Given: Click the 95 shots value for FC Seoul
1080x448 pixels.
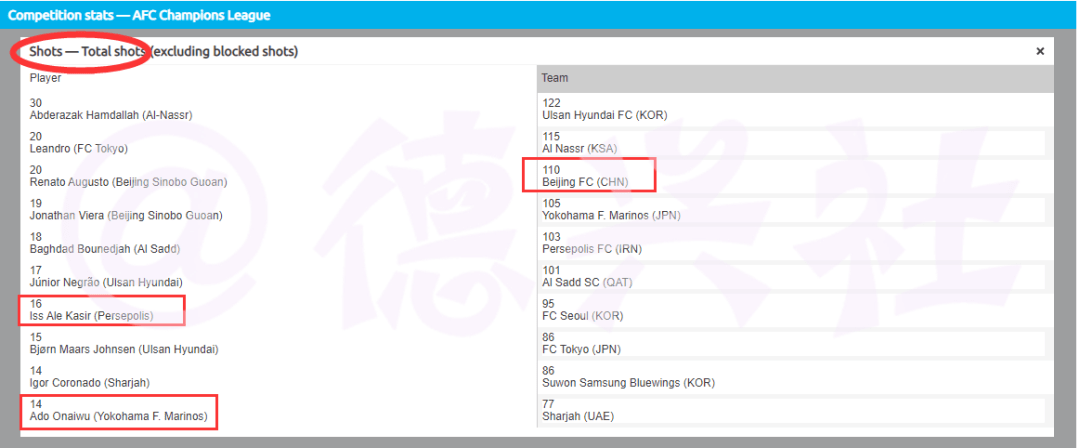Looking at the screenshot, I should pos(549,303).
